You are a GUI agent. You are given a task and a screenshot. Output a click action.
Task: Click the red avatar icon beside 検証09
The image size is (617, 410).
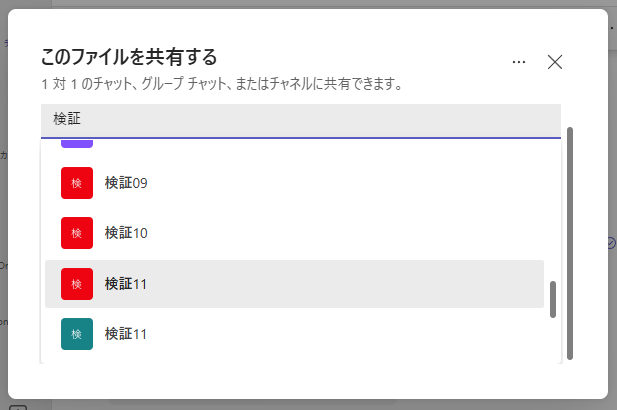[77, 183]
